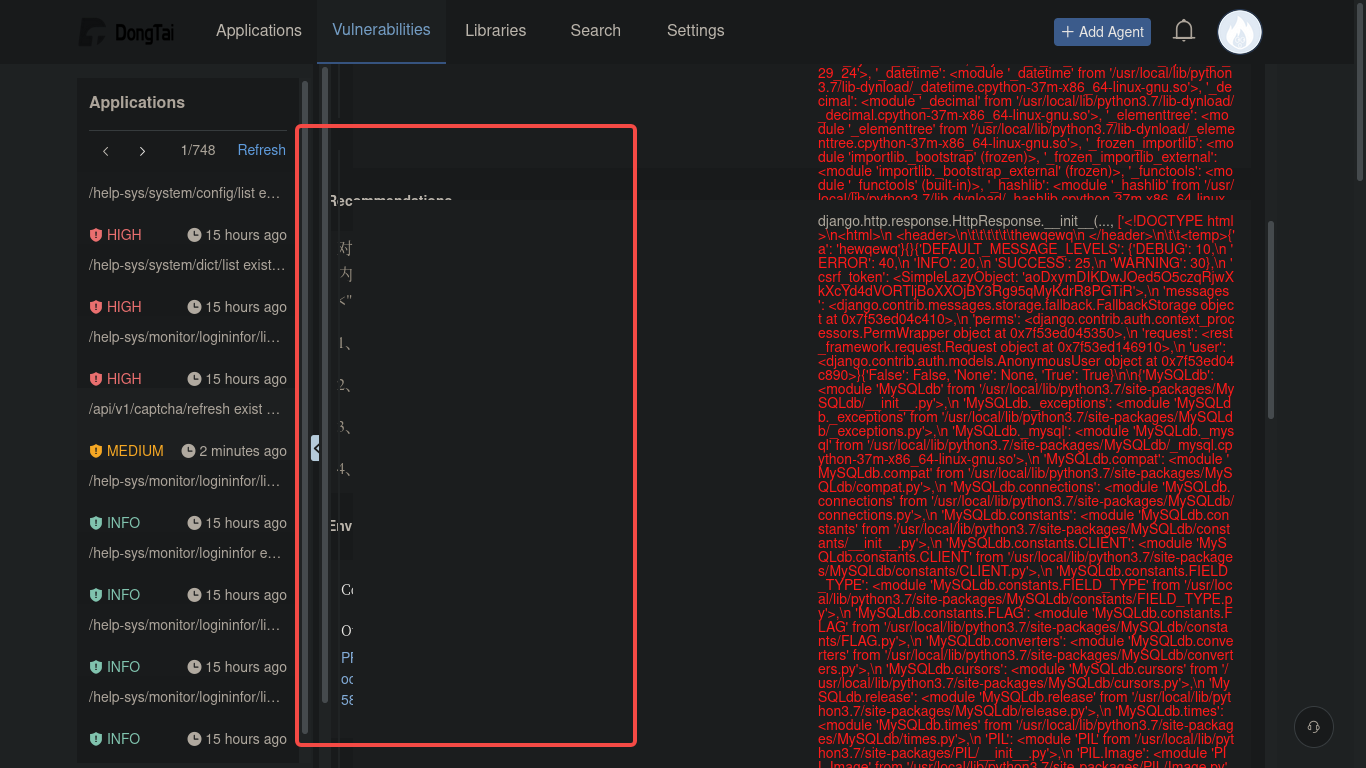Switch to the Libraries tab

[495, 31]
